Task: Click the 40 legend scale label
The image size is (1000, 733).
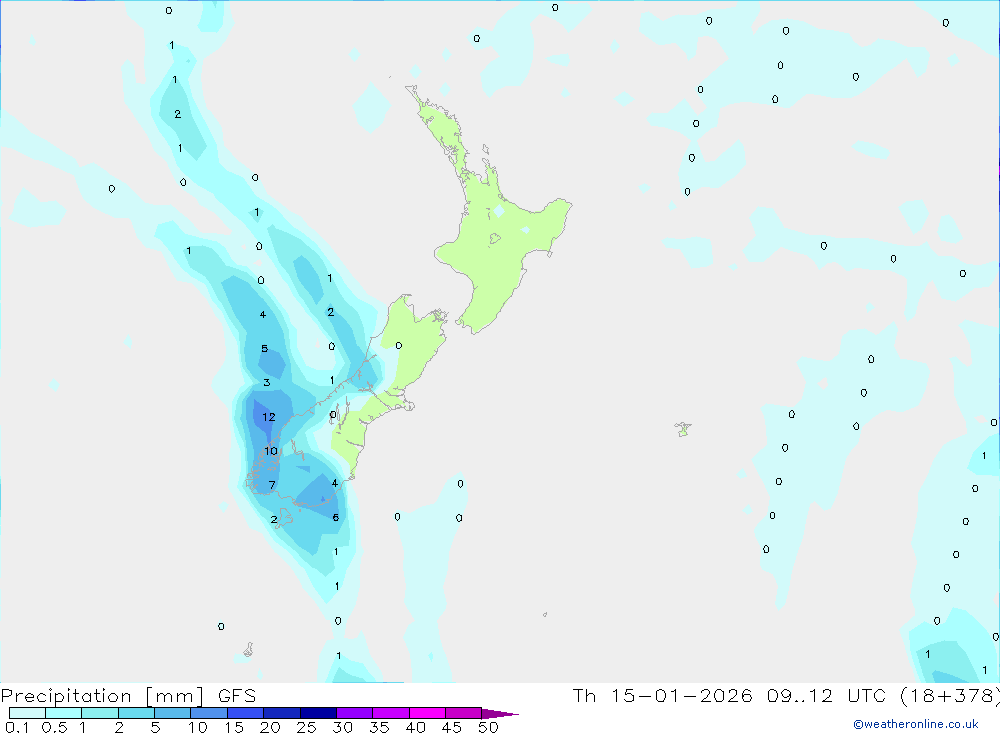Action: [416, 727]
